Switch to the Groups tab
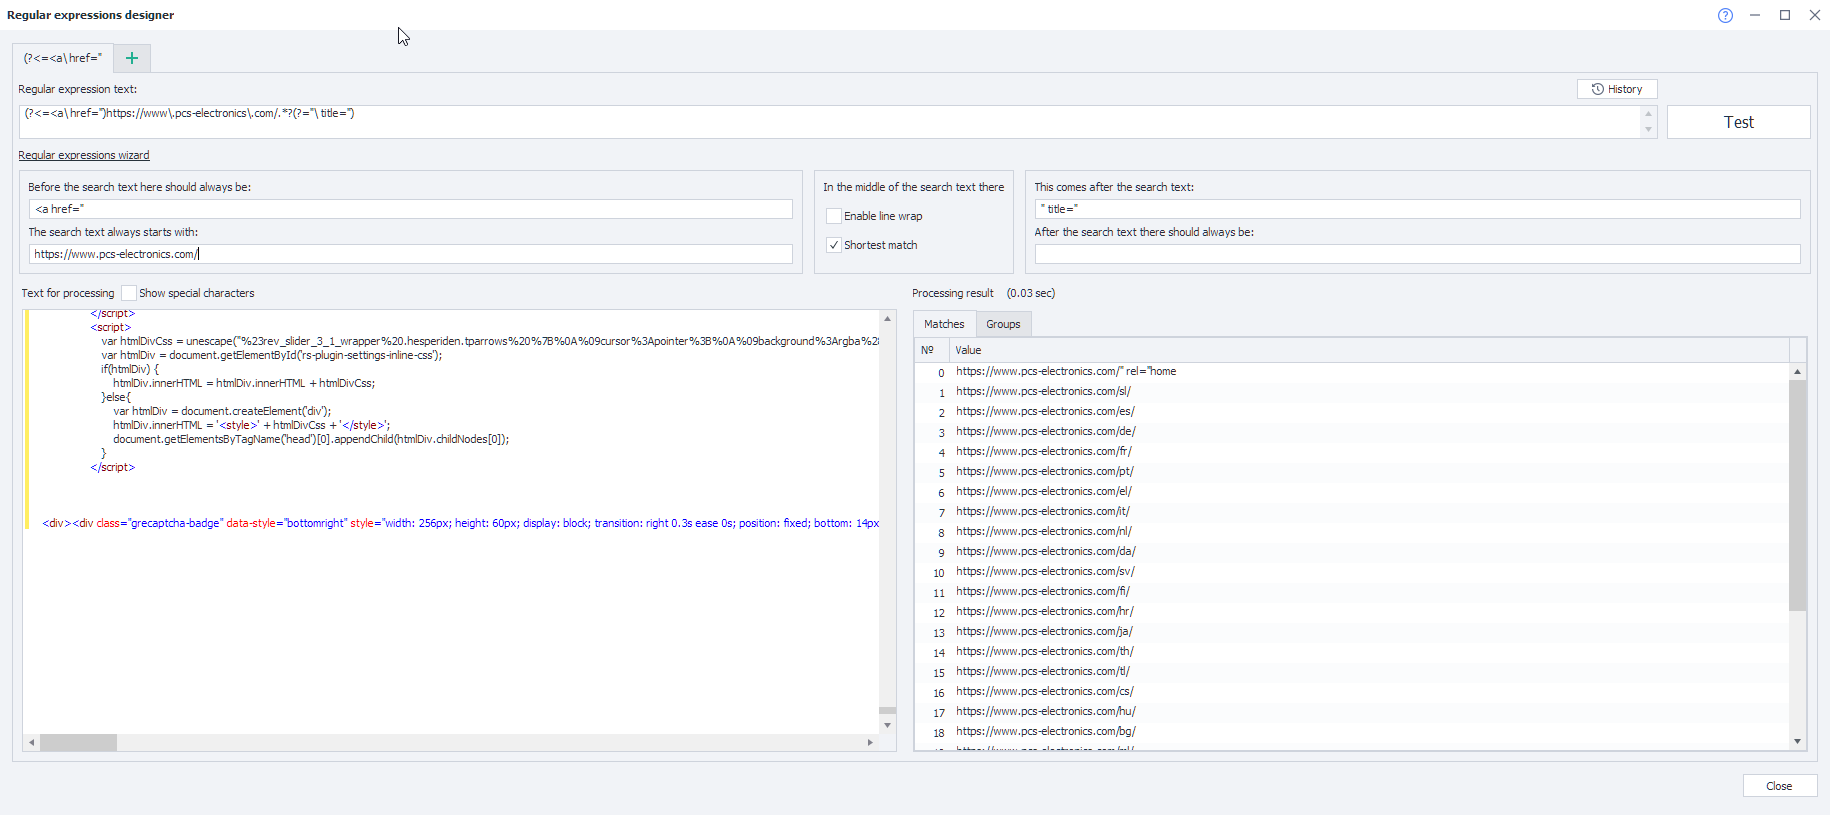Screen dimensions: 1830x815 [1003, 324]
